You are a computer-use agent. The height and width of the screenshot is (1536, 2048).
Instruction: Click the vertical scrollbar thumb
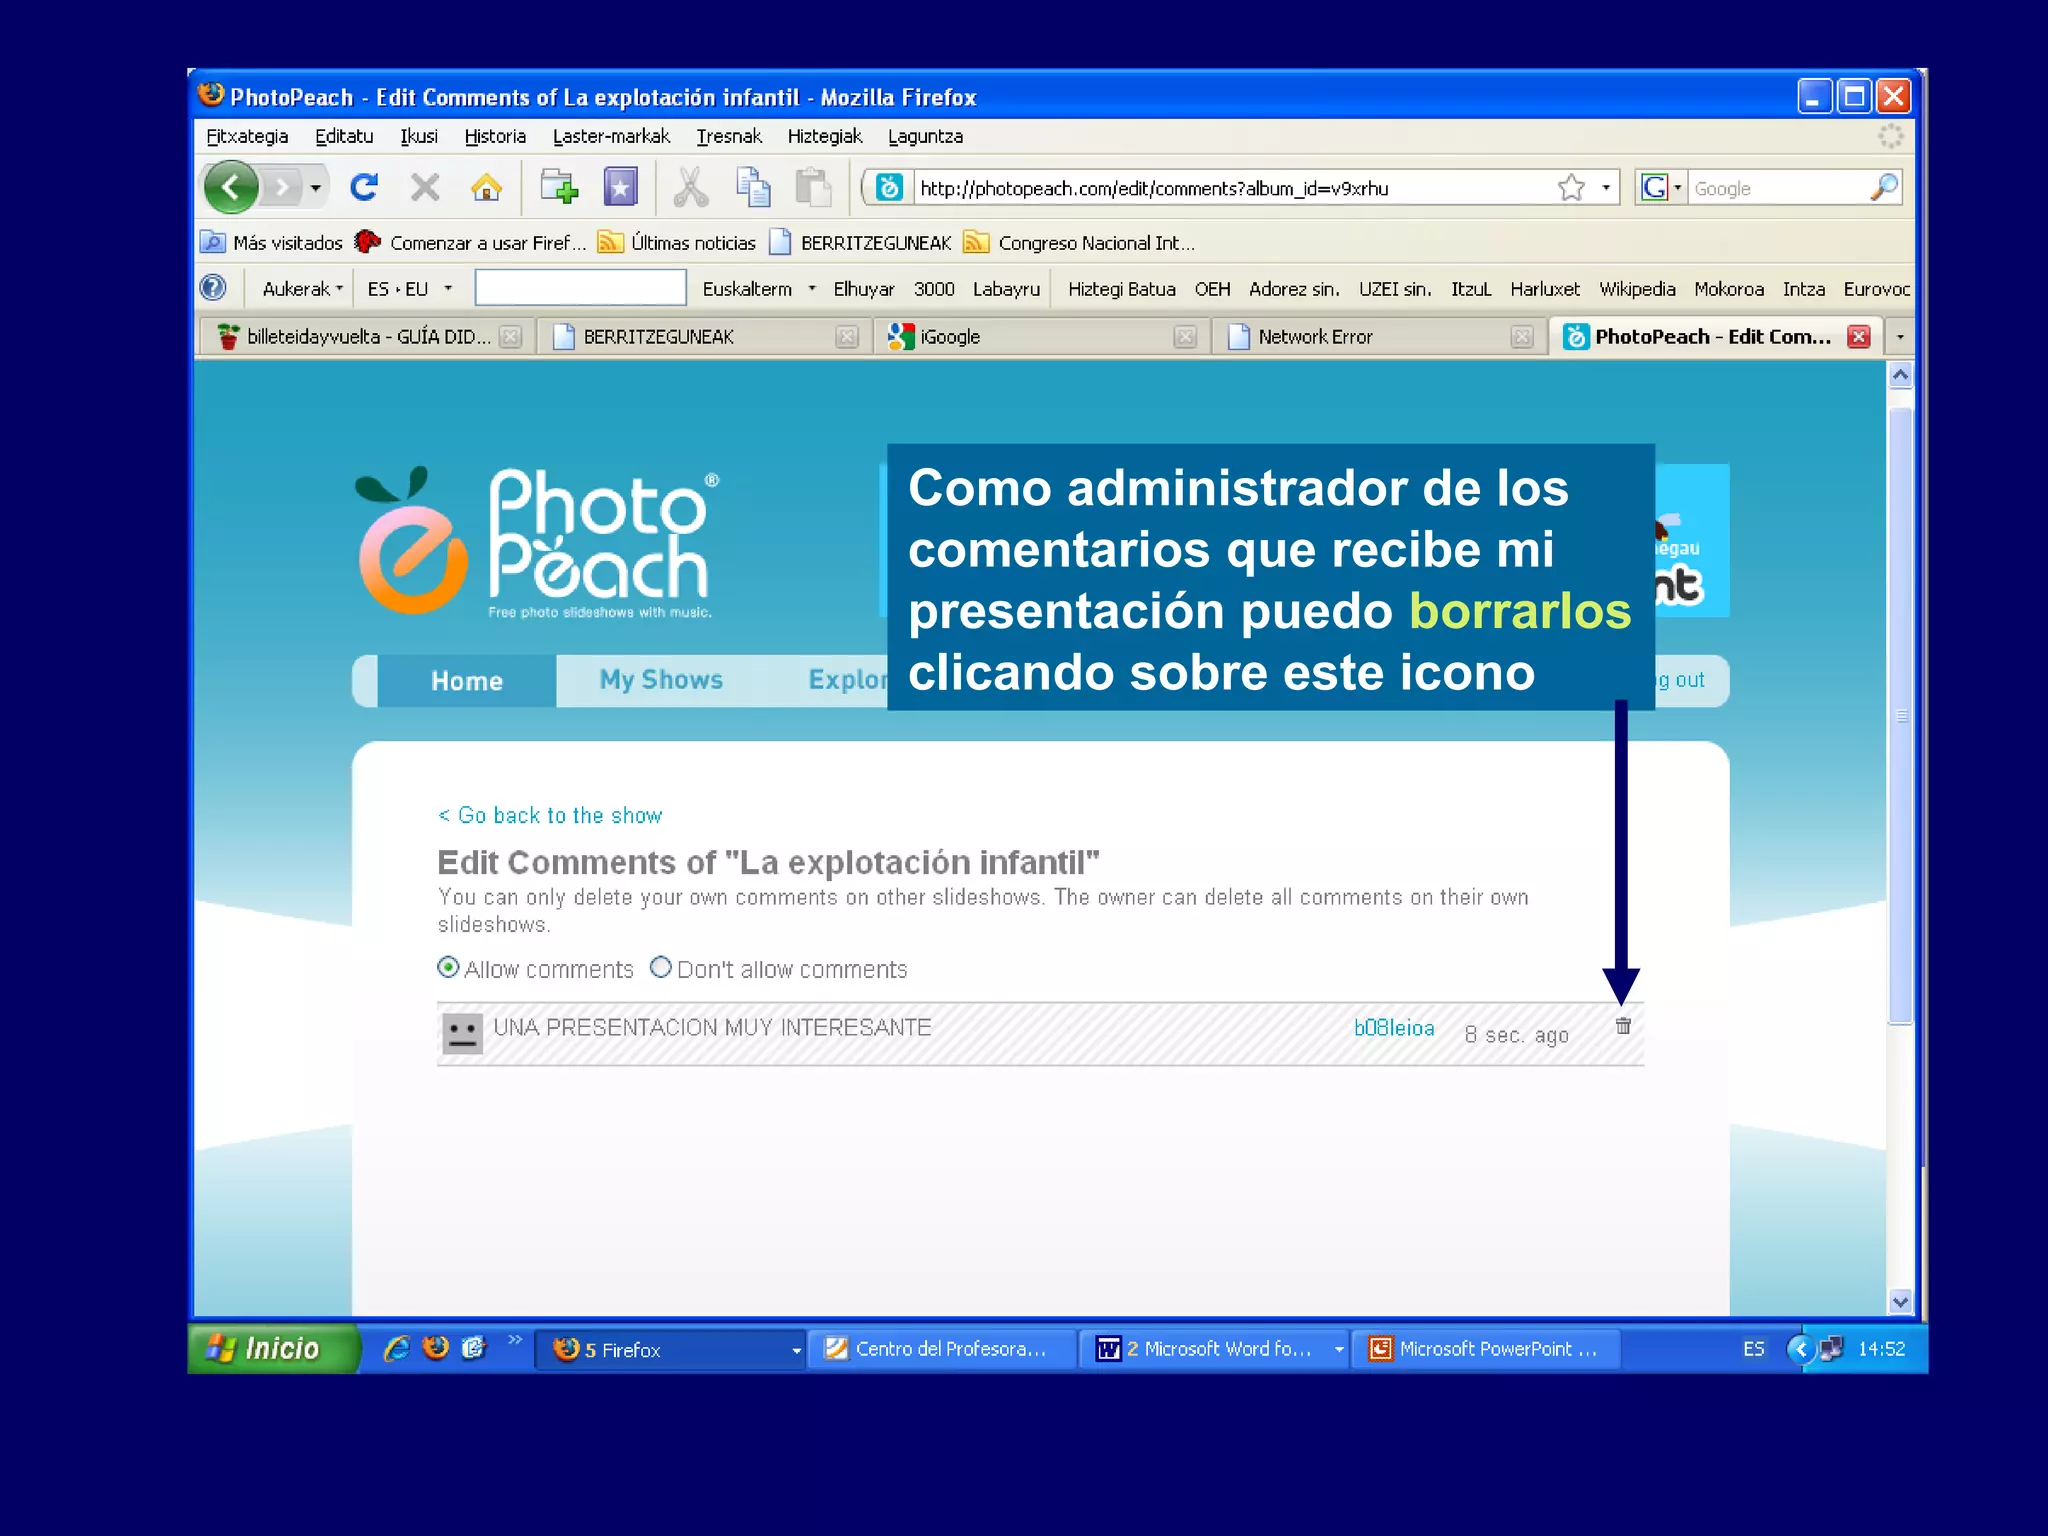1900,715
